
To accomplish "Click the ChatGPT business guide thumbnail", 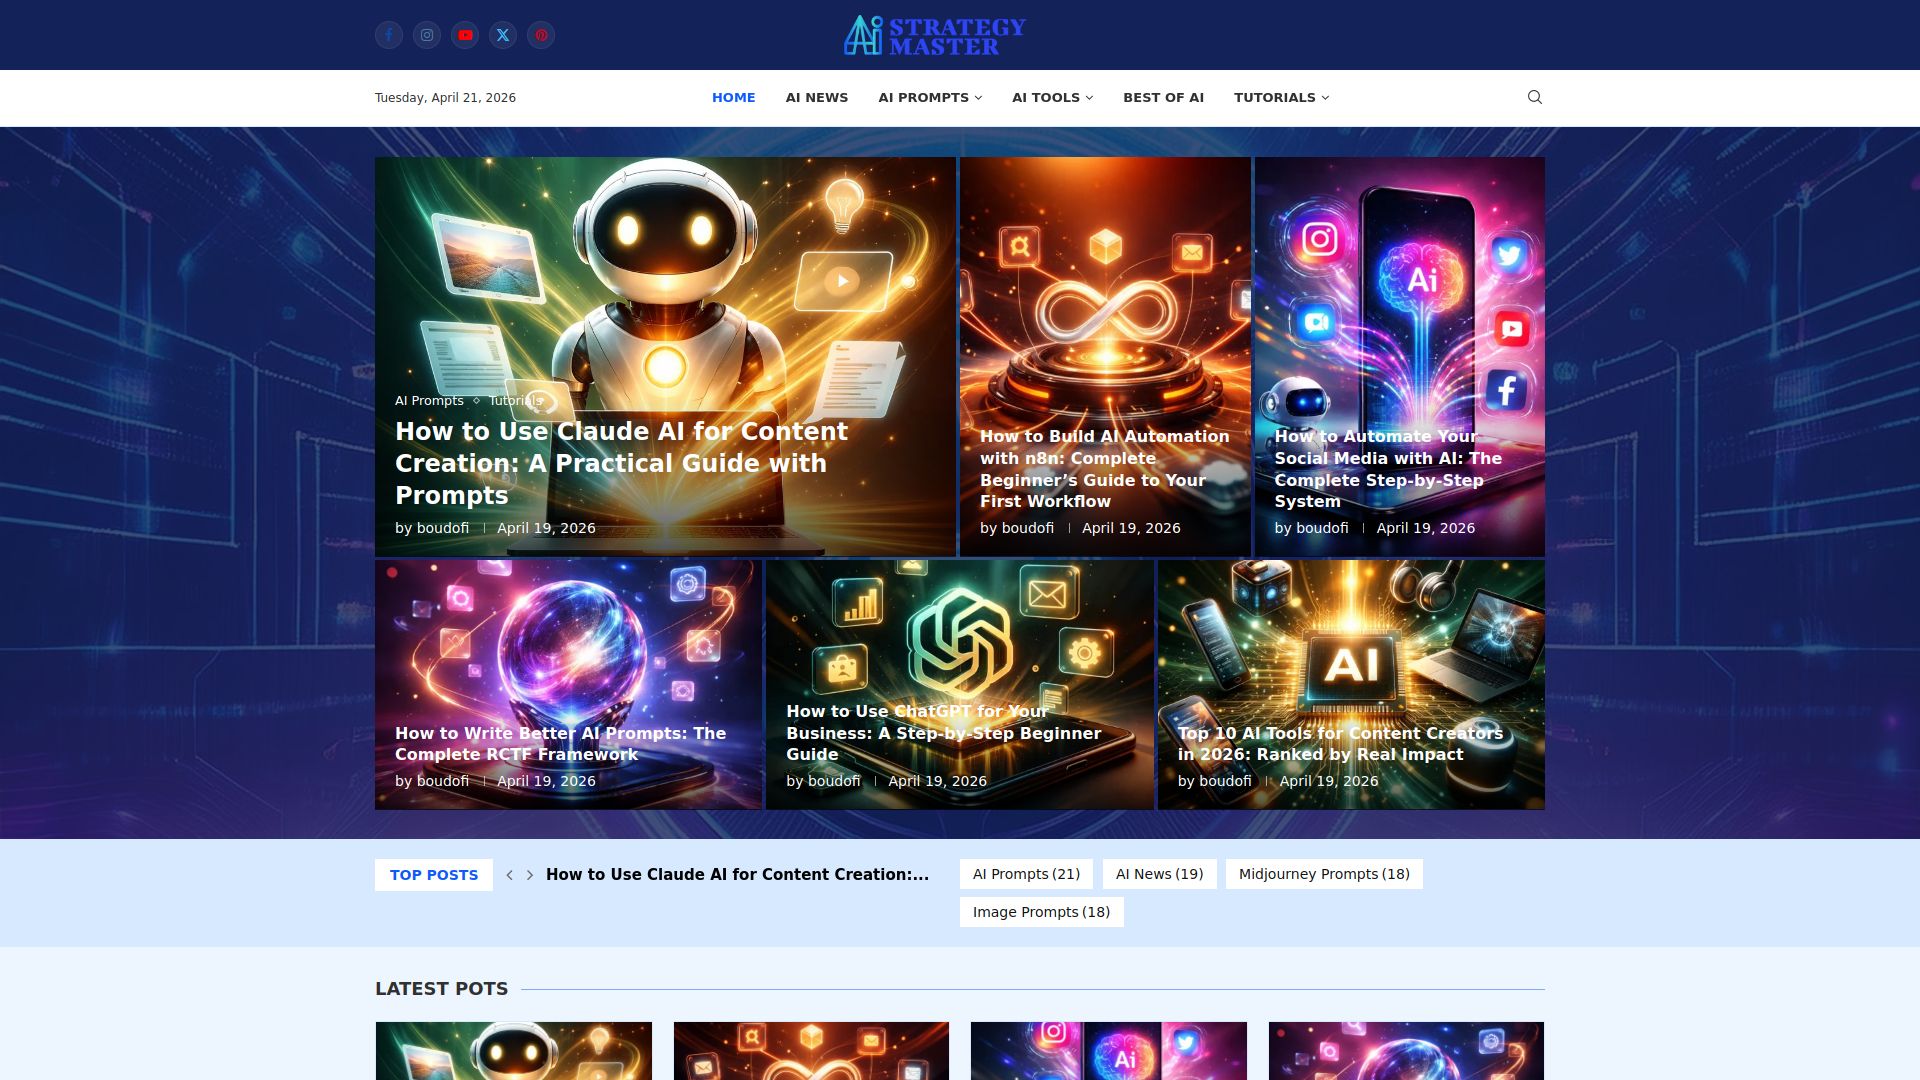I will pos(959,640).
